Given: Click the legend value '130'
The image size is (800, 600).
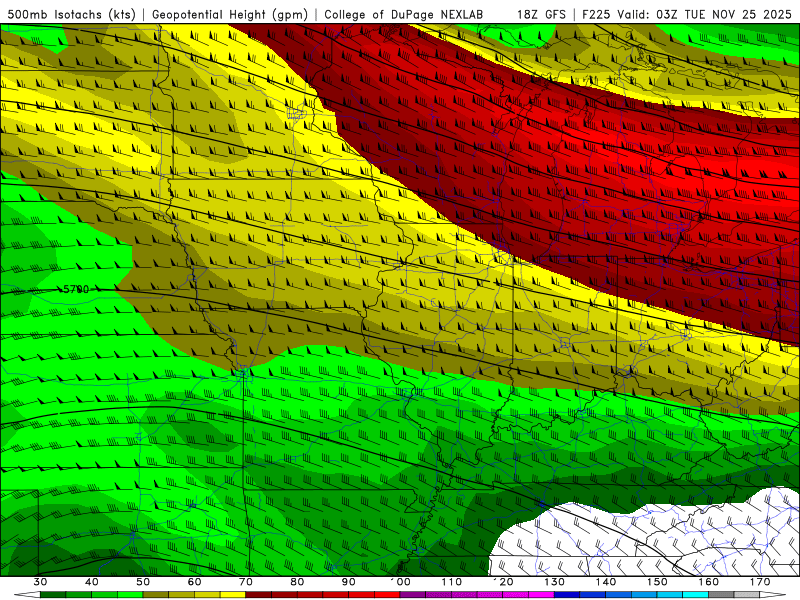Looking at the screenshot, I should point(555,582).
